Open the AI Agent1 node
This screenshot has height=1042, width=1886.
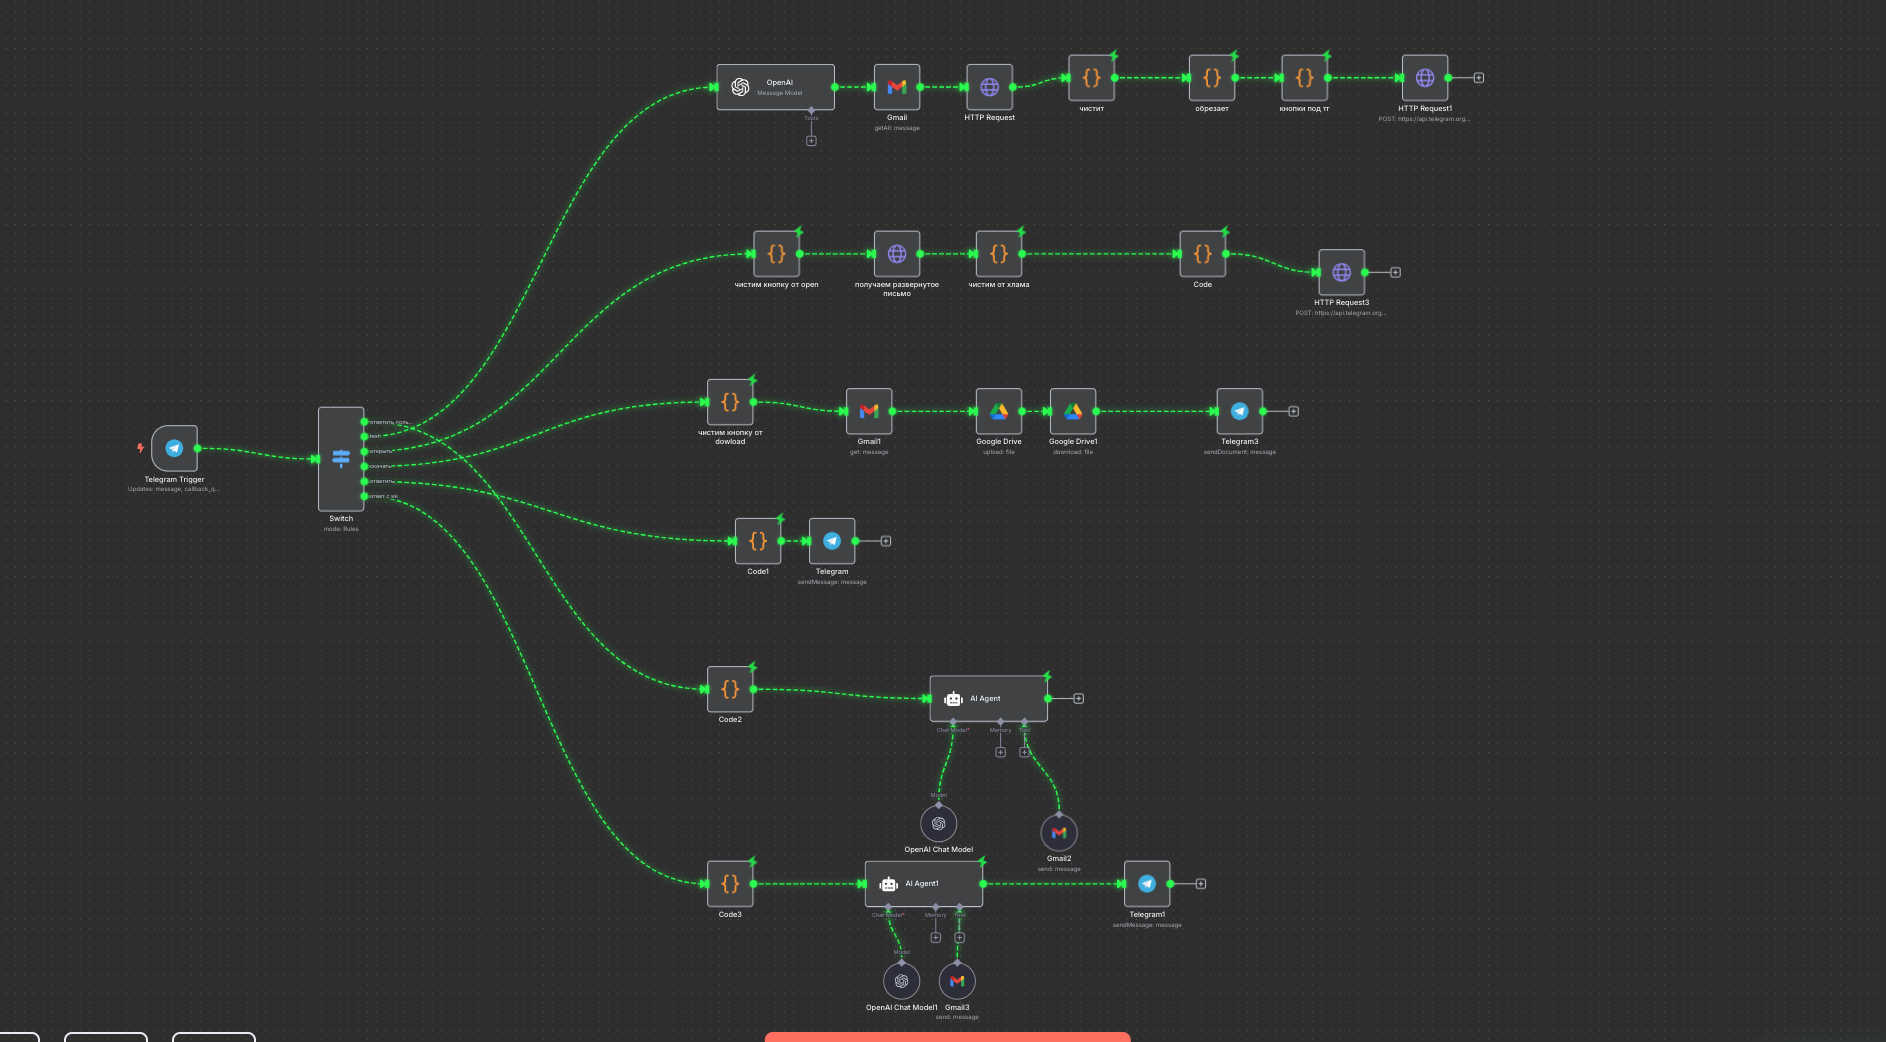(924, 884)
